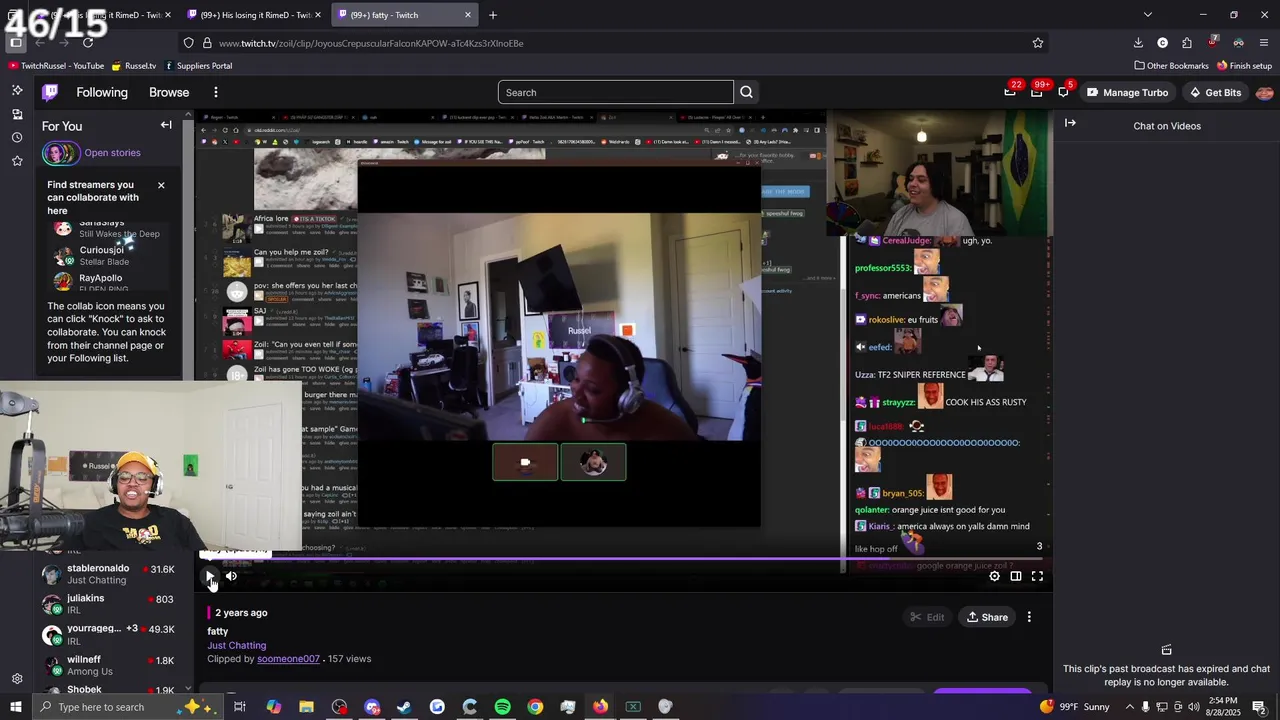The width and height of the screenshot is (1280, 720).
Task: Mute the clip volume
Action: tap(231, 576)
